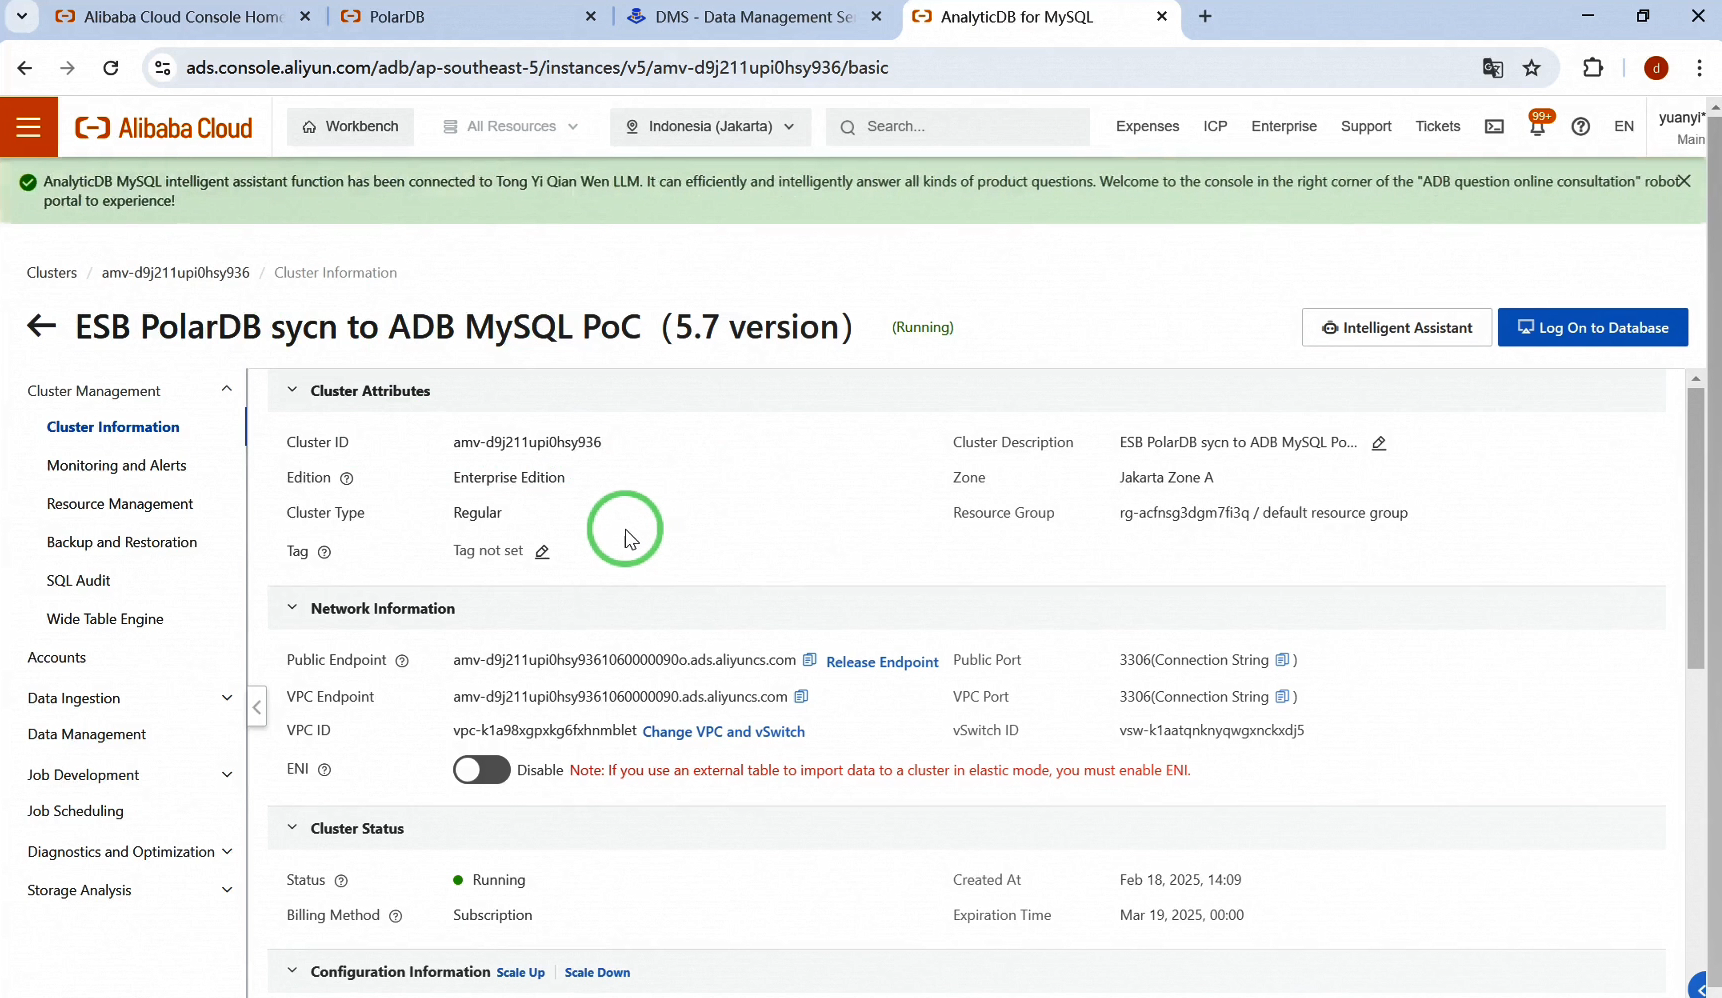The height and width of the screenshot is (998, 1722).
Task: Open the Indonesia (Jakarta) region selector
Action: coord(710,127)
